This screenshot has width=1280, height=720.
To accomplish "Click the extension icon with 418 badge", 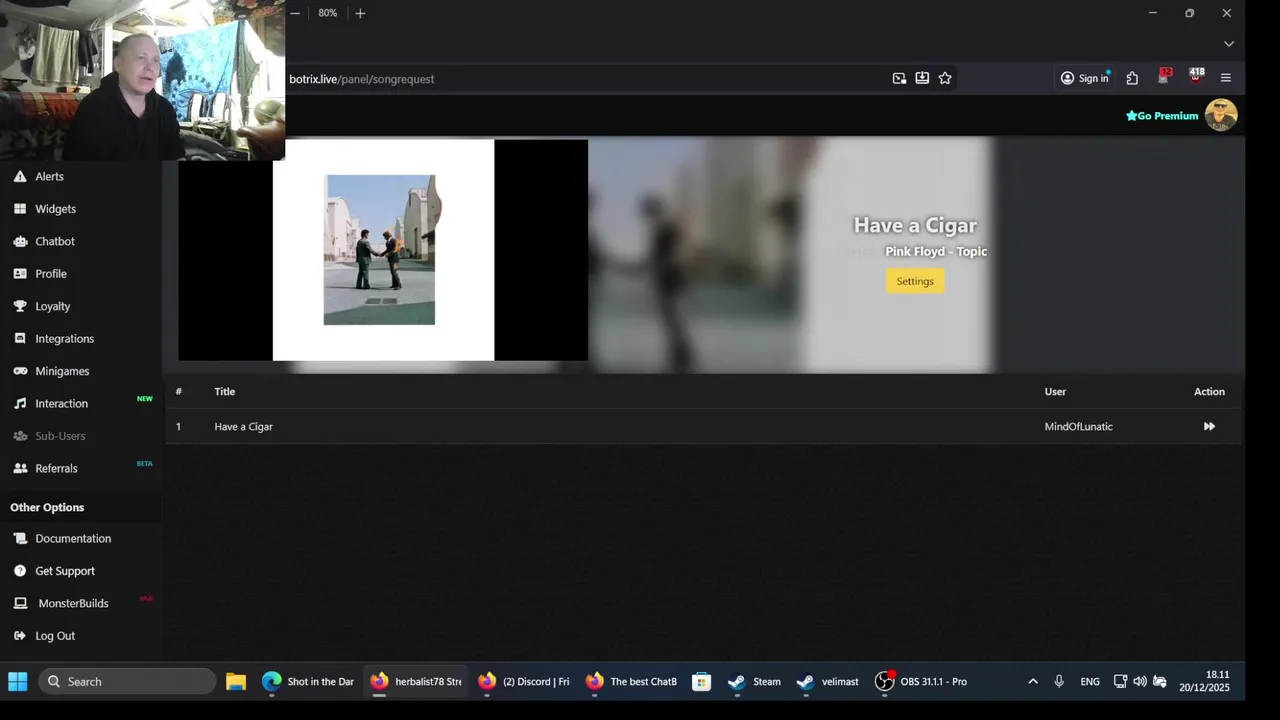I will (1196, 77).
